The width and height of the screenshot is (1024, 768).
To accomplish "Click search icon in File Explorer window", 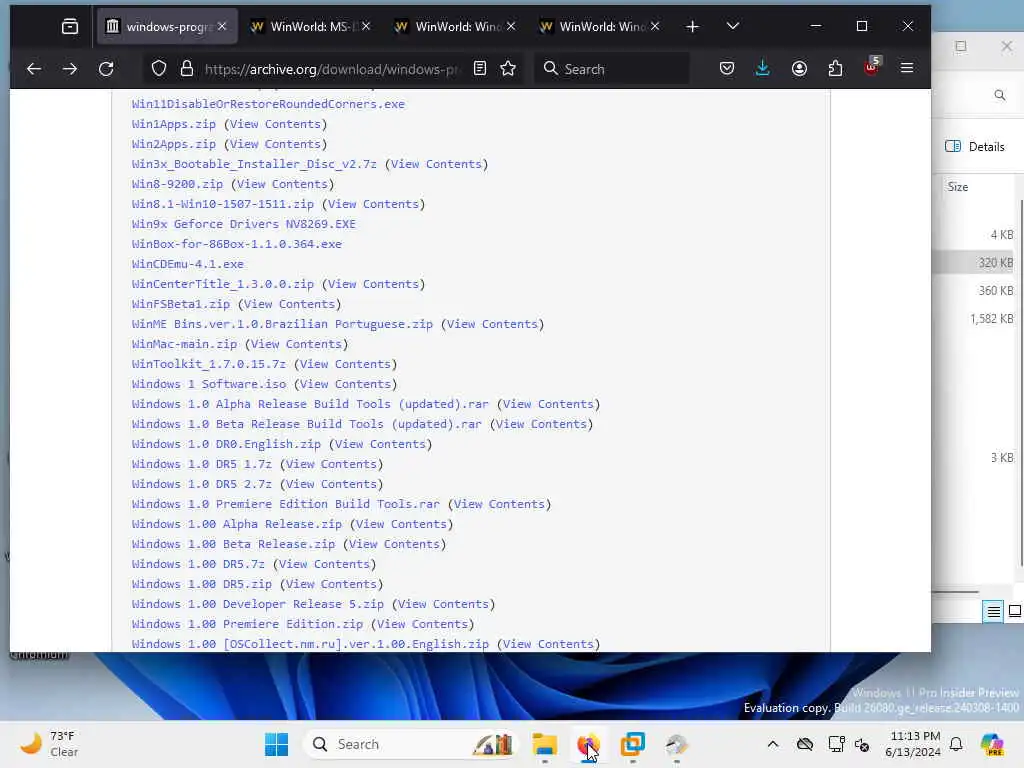I will [x=999, y=95].
